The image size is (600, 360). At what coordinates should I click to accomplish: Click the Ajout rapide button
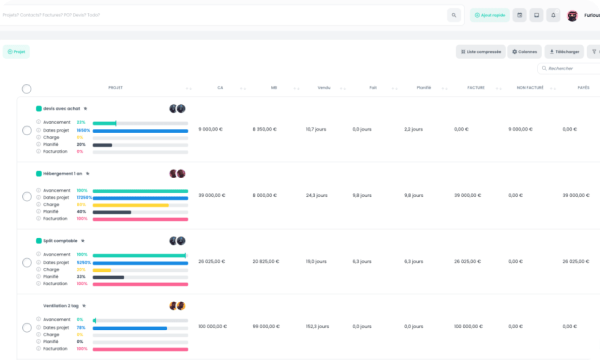490,15
